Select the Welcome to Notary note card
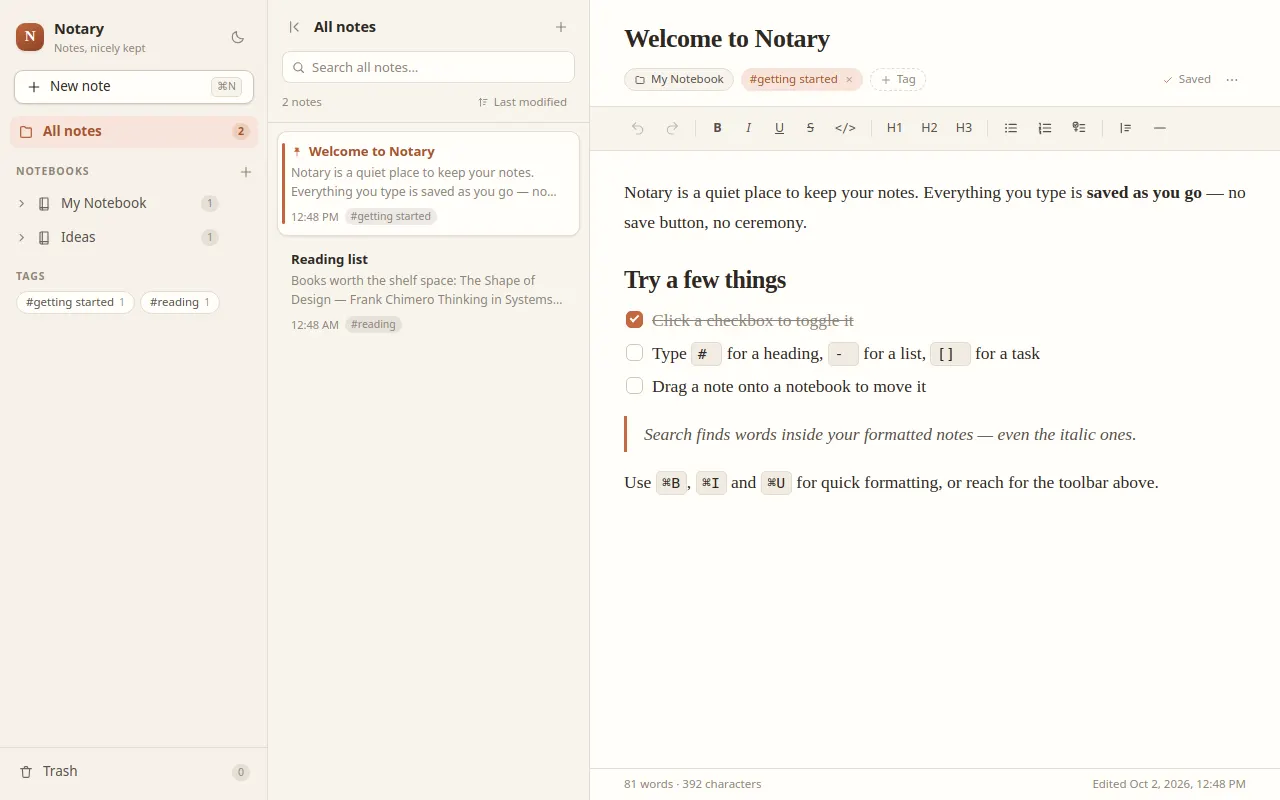The image size is (1280, 800). 428,184
